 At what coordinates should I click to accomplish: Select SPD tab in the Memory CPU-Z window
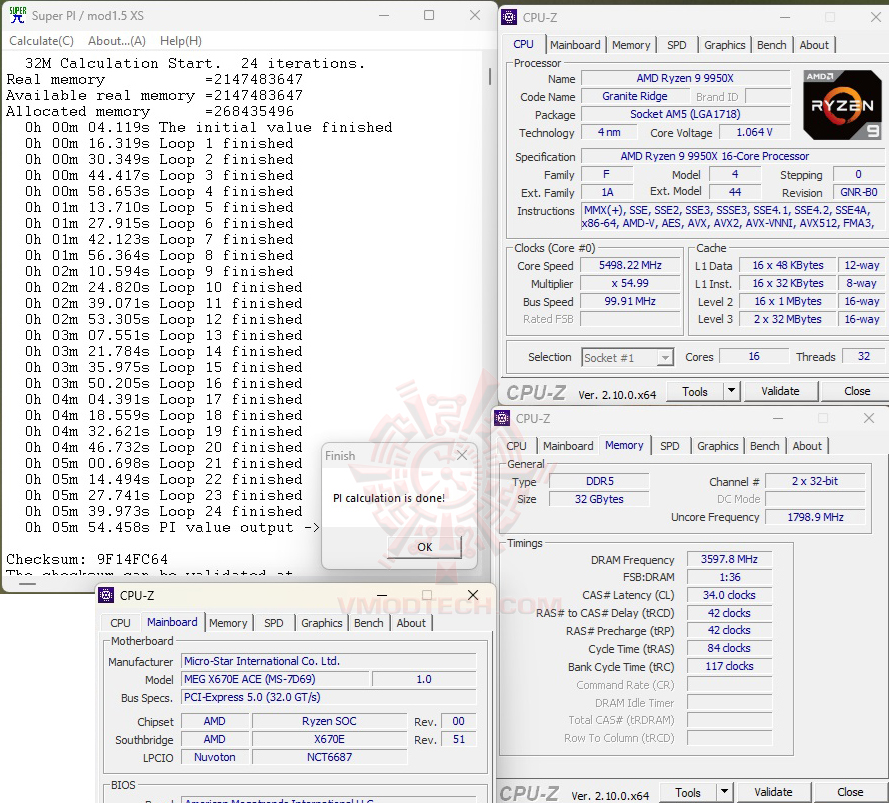[670, 446]
